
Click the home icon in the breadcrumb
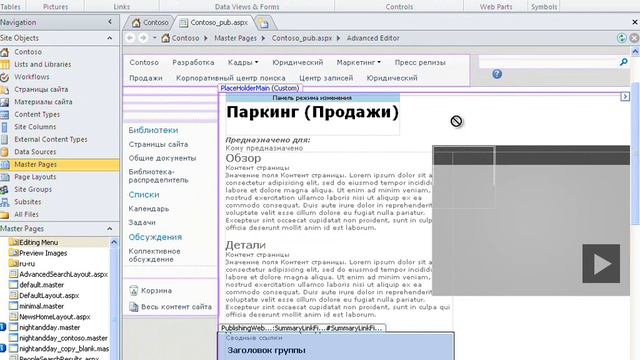pos(165,38)
